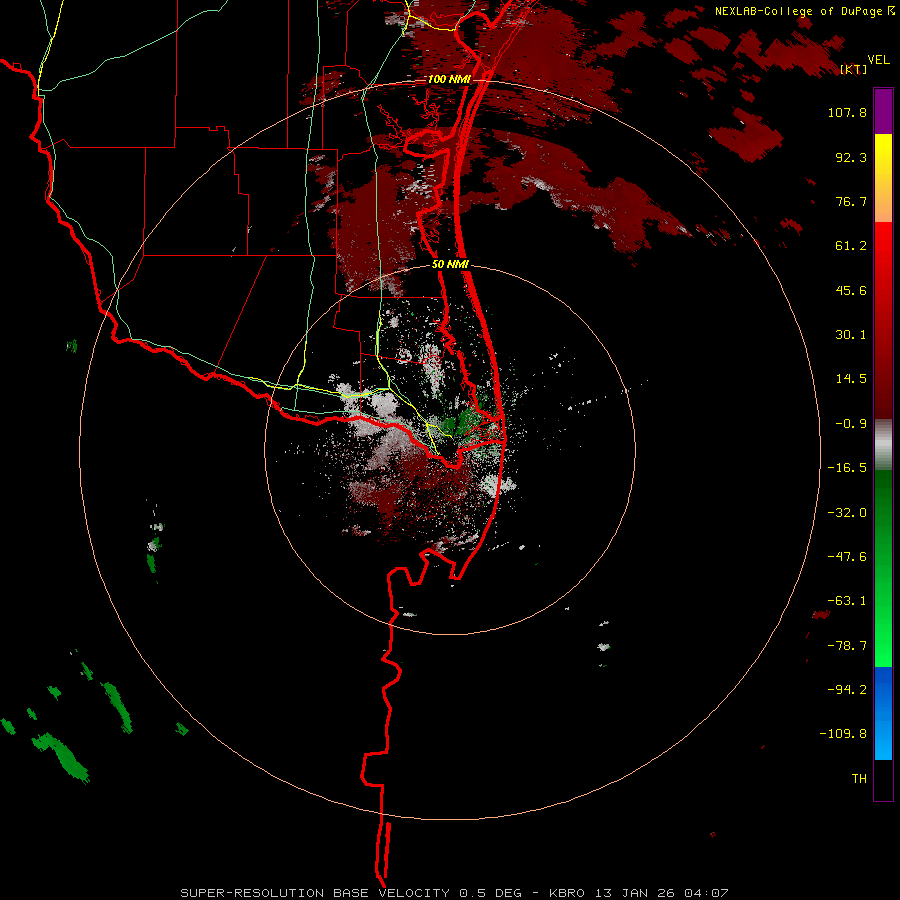Viewport: 900px width, 900px height.
Task: Select the 76.7 legend value
Action: click(x=851, y=201)
